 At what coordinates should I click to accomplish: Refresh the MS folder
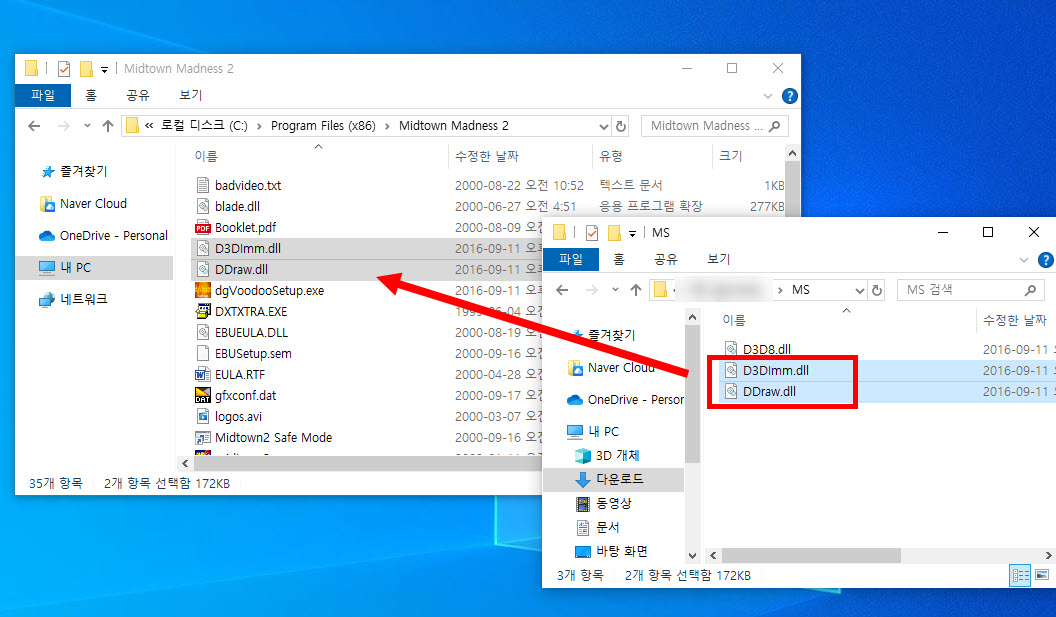tap(877, 290)
